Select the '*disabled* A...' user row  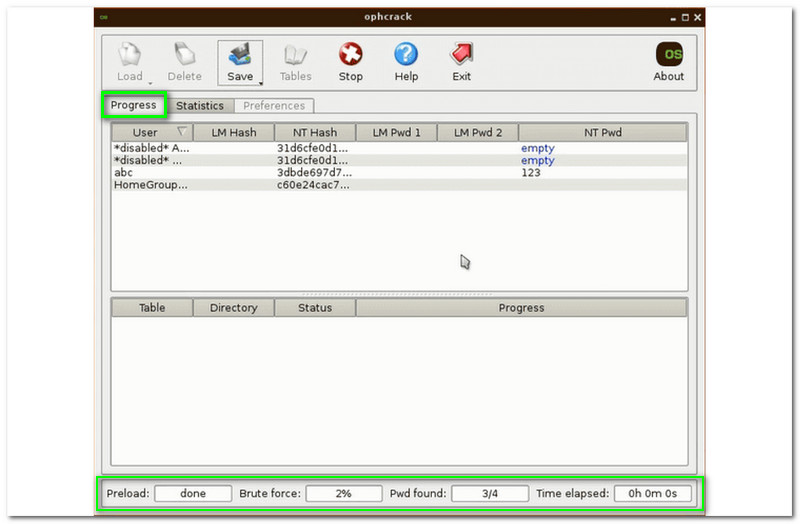pyautogui.click(x=399, y=148)
